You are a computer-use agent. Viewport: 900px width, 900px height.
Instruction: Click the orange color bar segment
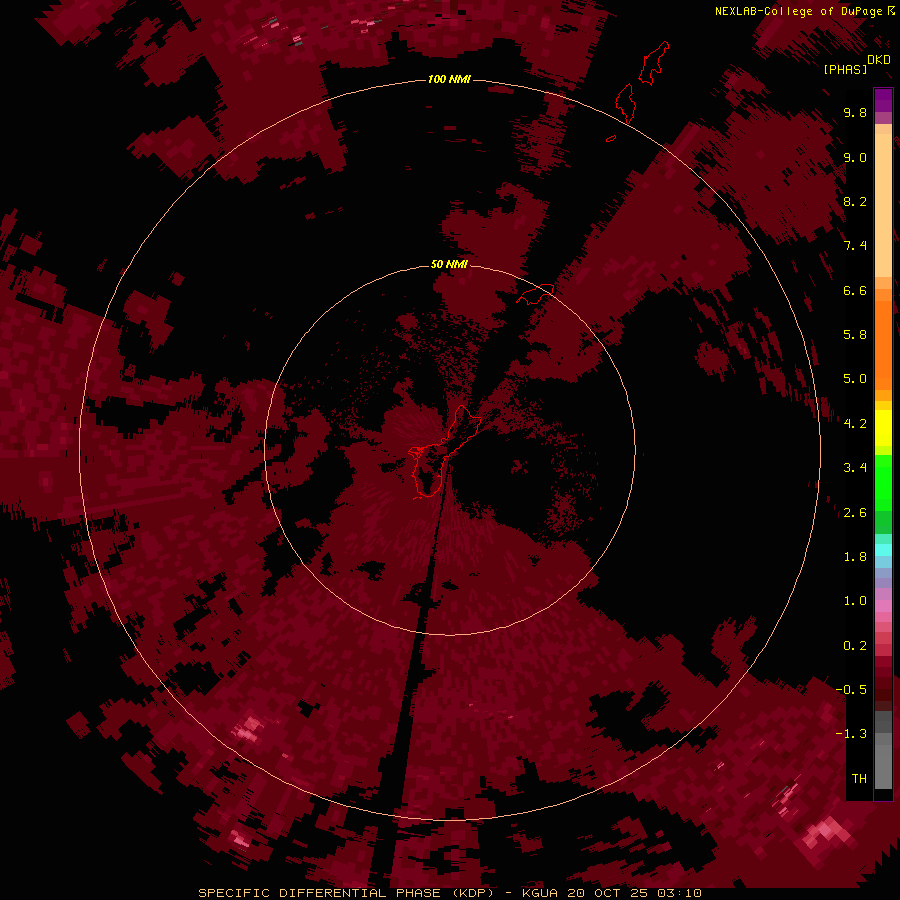point(883,346)
